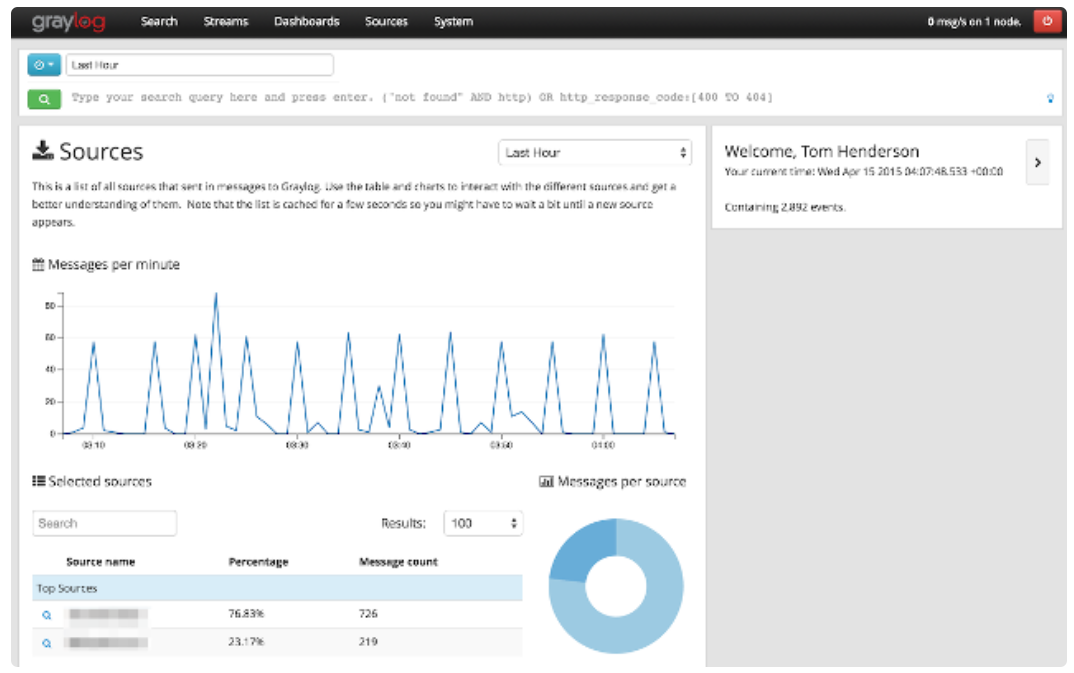The image size is (1074, 673).
Task: Click the Sources download icon heading
Action: pyautogui.click(x=42, y=151)
